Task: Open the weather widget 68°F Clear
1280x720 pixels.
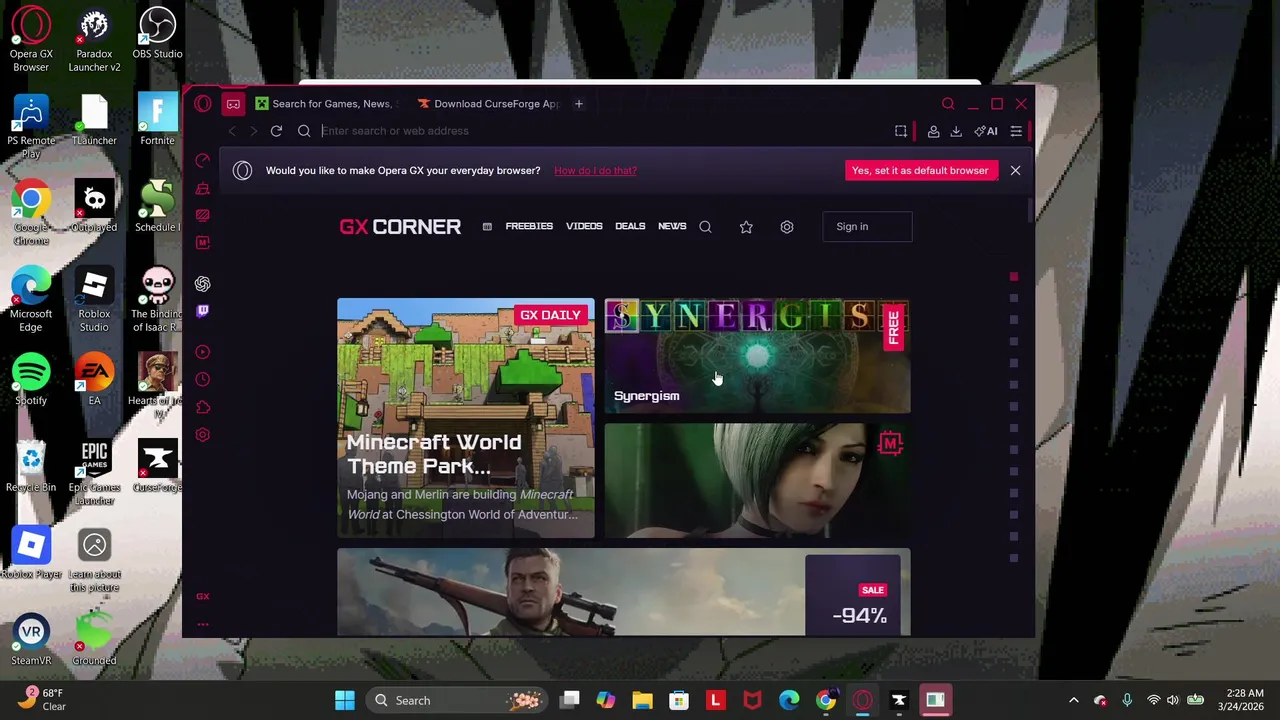Action: (40, 699)
